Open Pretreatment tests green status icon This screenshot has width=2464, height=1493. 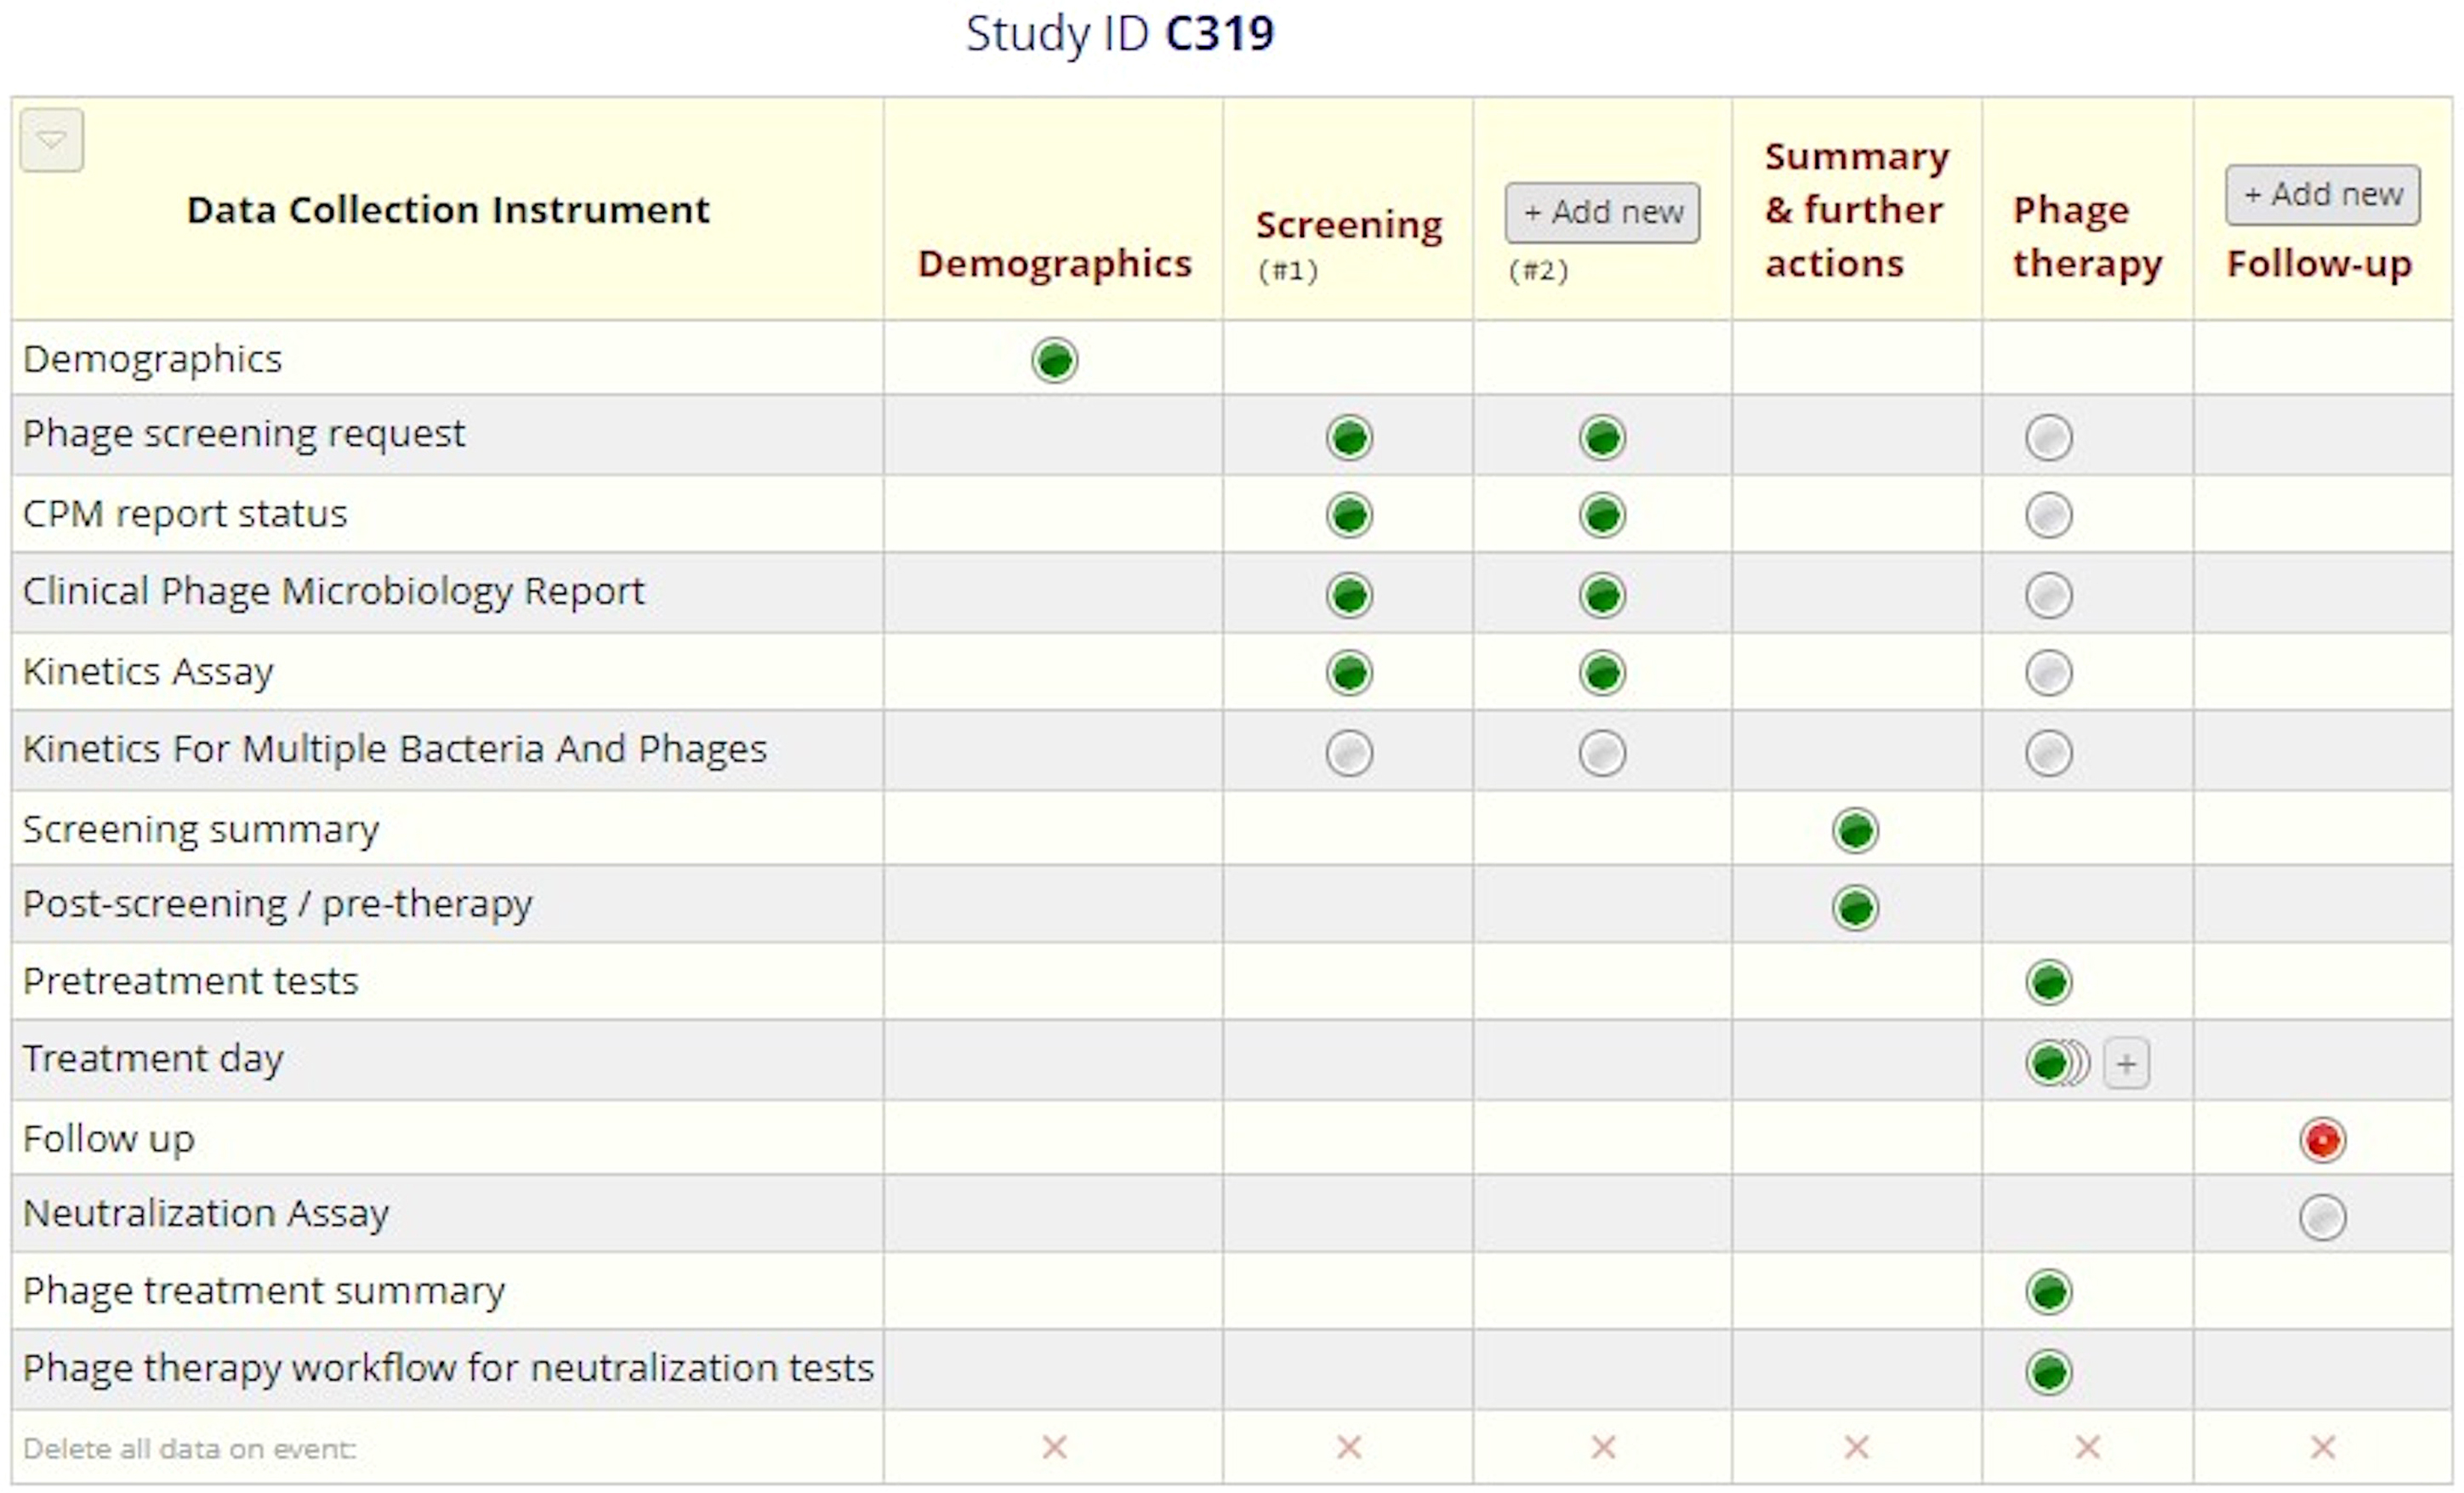click(x=2048, y=982)
